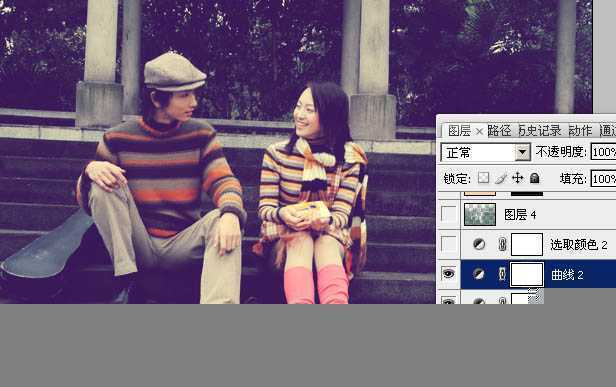
Task: Click adjustment icon of 曲线 2 layer
Action: (x=478, y=274)
